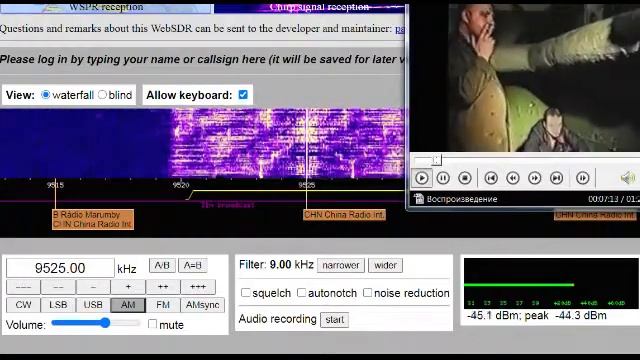640x360 pixels.
Task: Click the video frame in the media player
Action: tap(544, 78)
